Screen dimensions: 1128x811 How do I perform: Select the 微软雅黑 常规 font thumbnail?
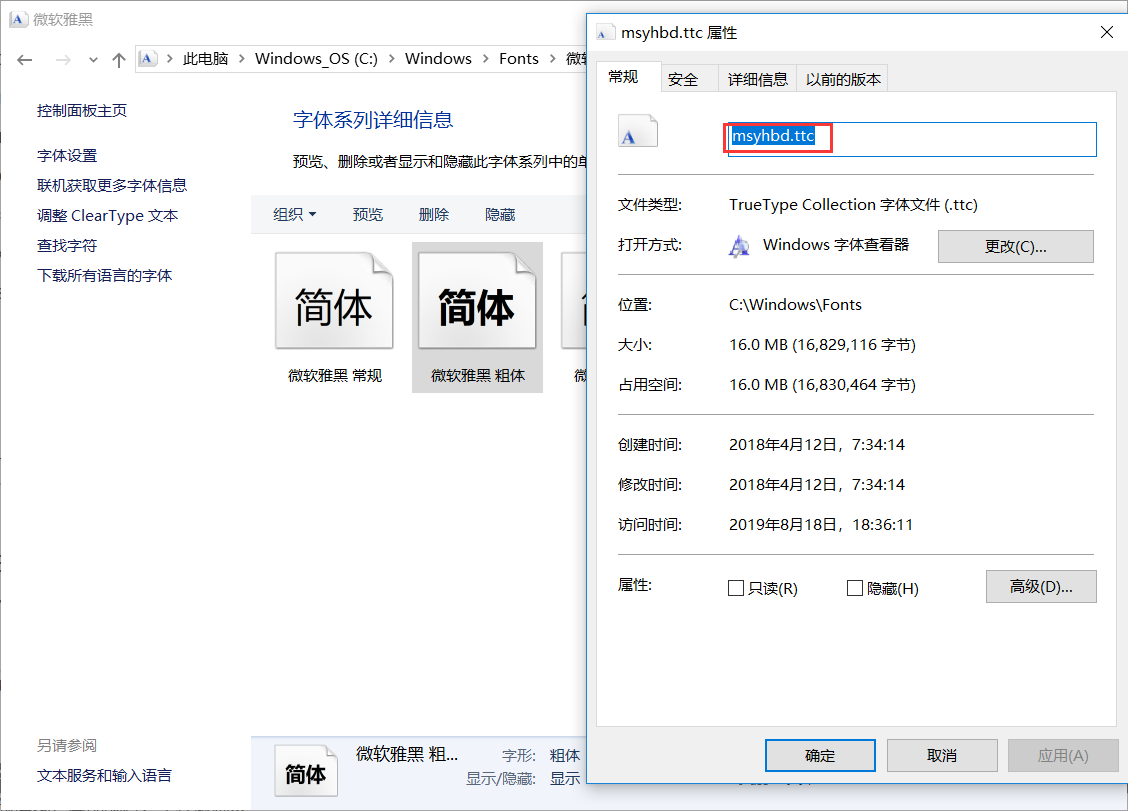click(335, 317)
